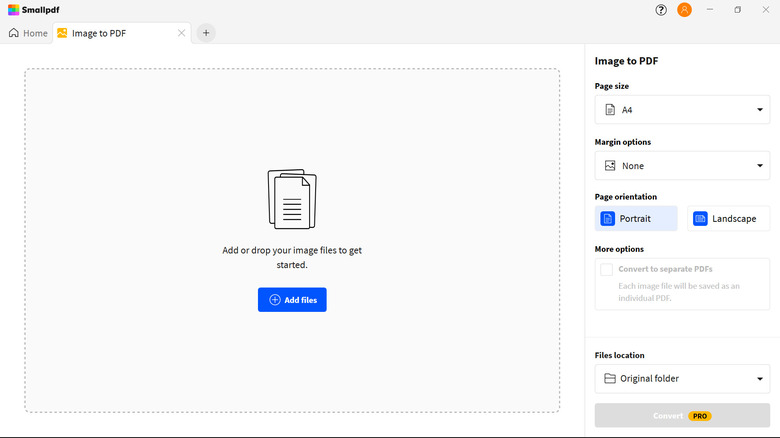This screenshot has width=780, height=438.
Task: Expand Files location Original folder dropdown
Action: coord(682,379)
